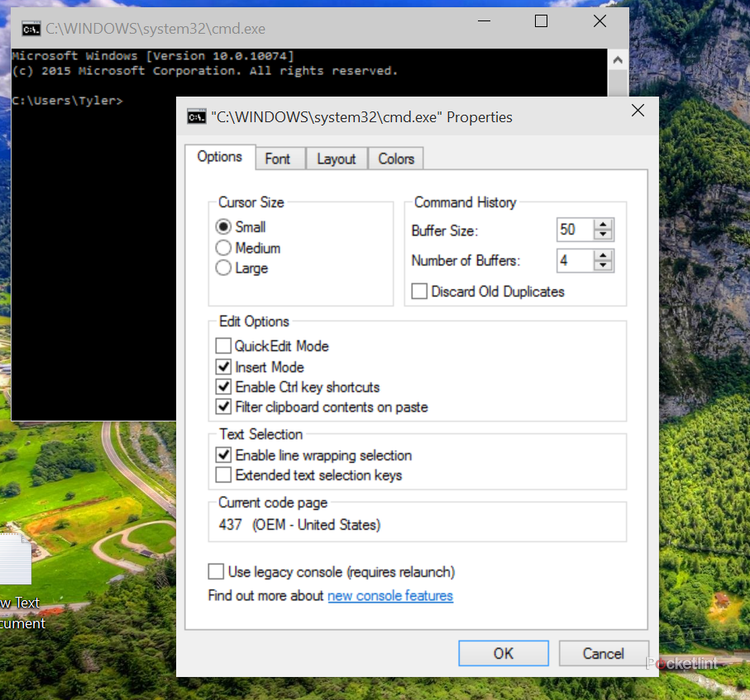Viewport: 750px width, 700px height.
Task: Enable Discard Old Duplicates
Action: pos(419,291)
